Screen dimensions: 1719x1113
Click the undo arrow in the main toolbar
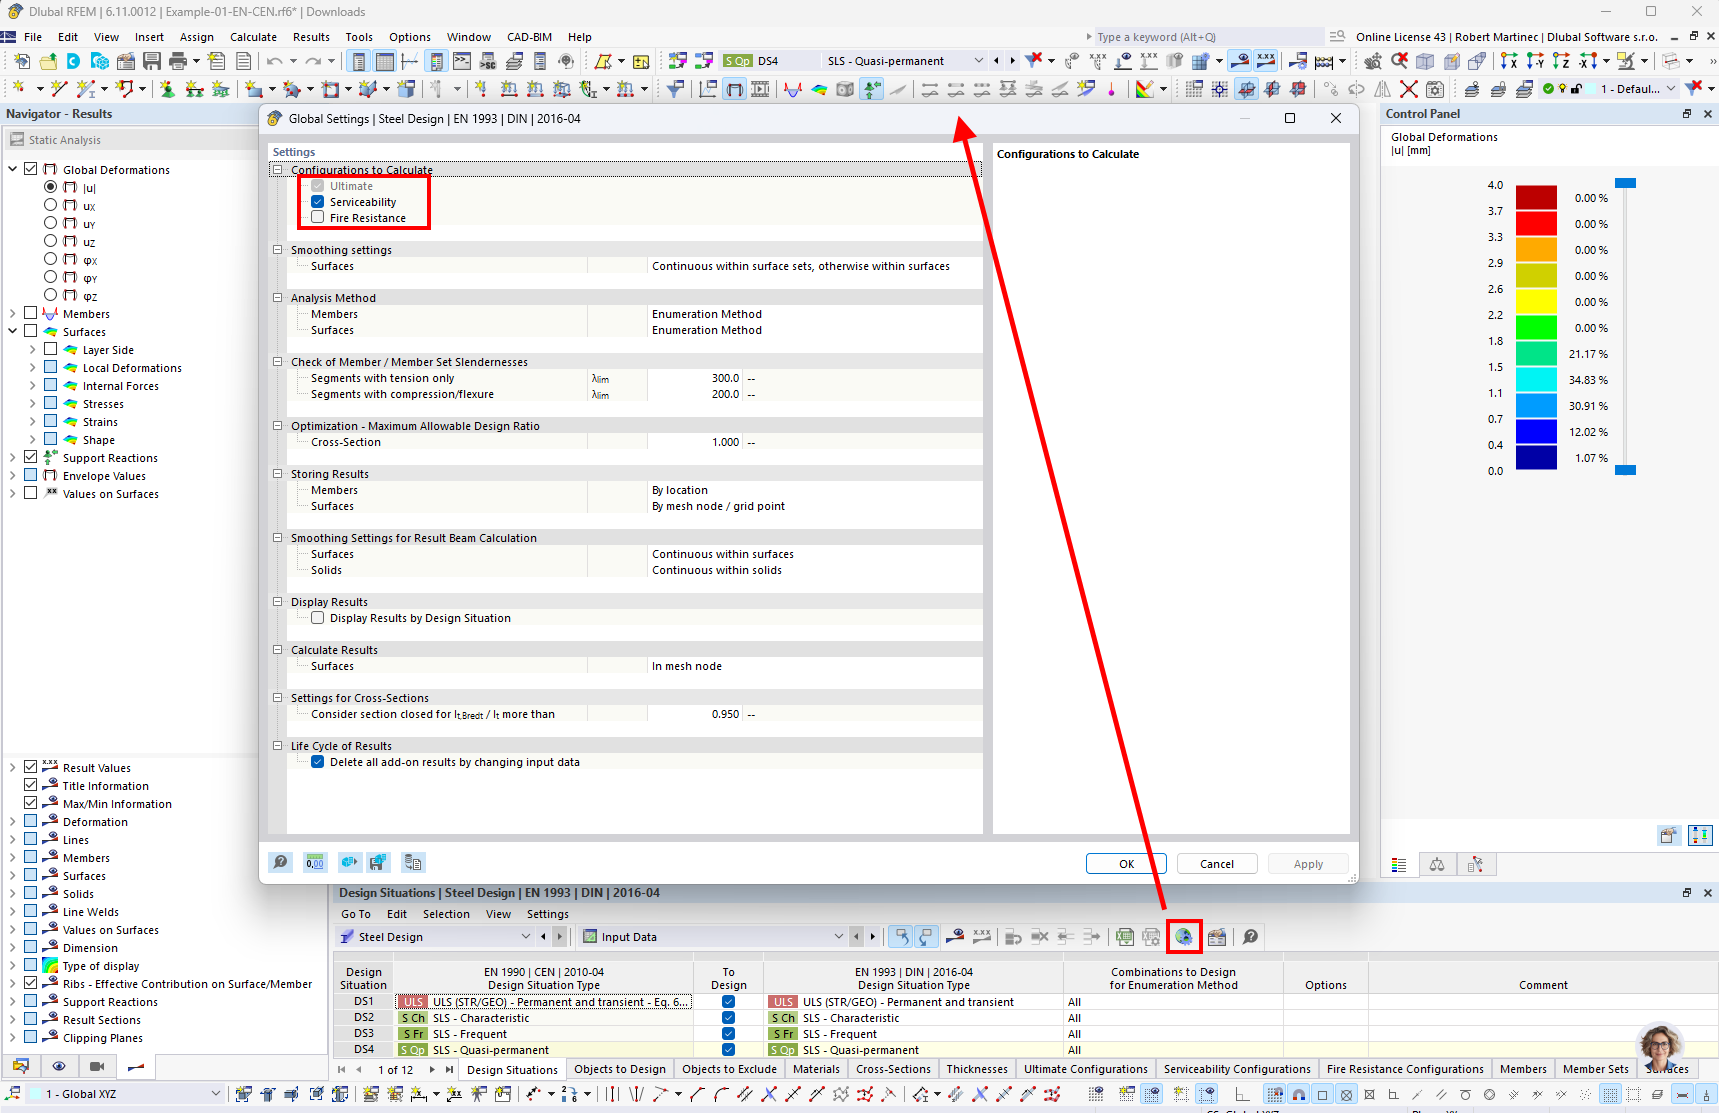[274, 61]
